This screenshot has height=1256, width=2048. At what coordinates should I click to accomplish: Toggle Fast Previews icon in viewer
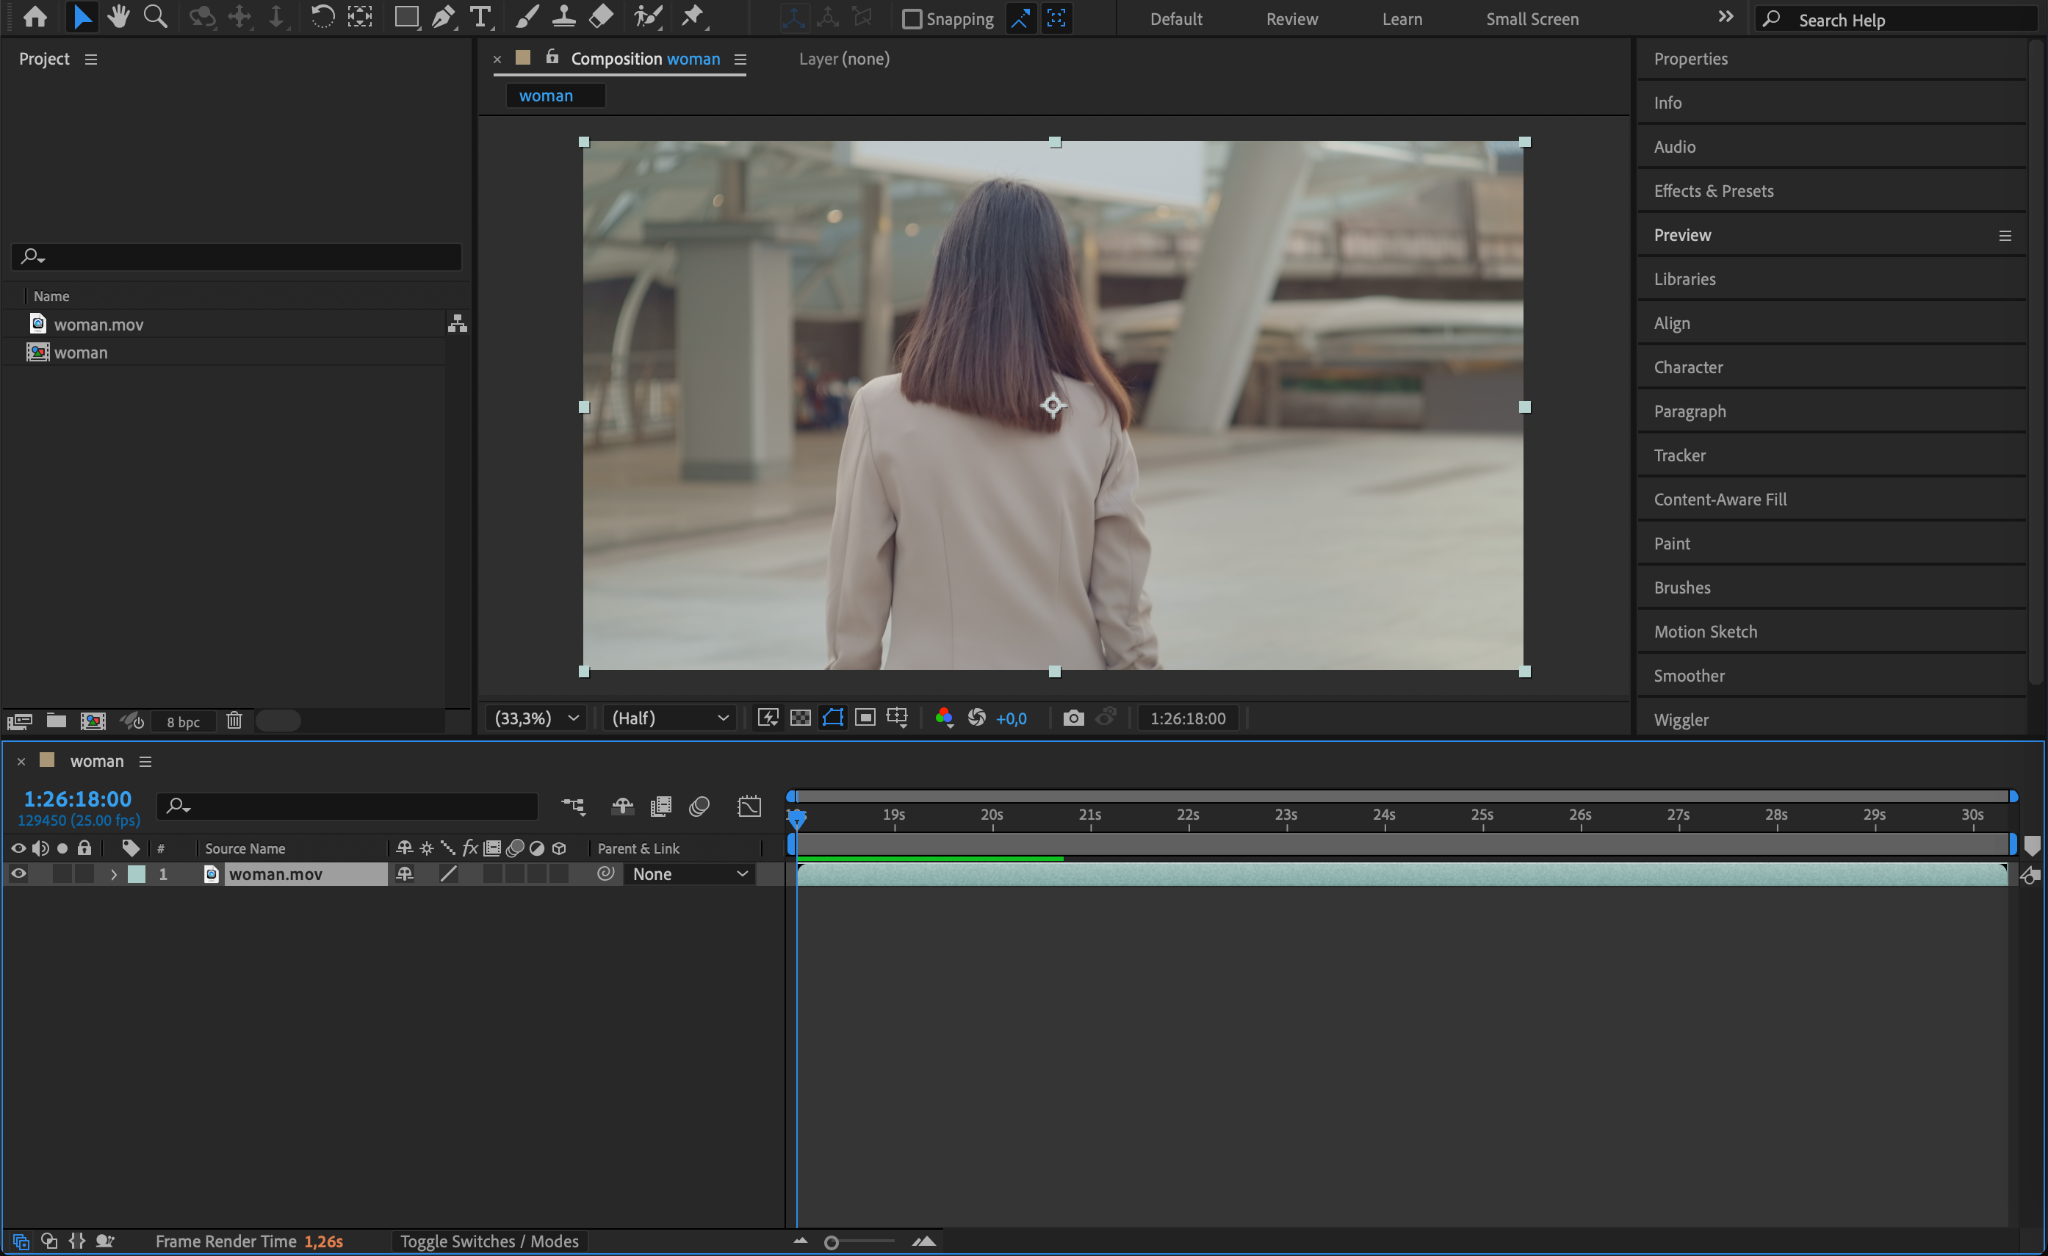768,718
